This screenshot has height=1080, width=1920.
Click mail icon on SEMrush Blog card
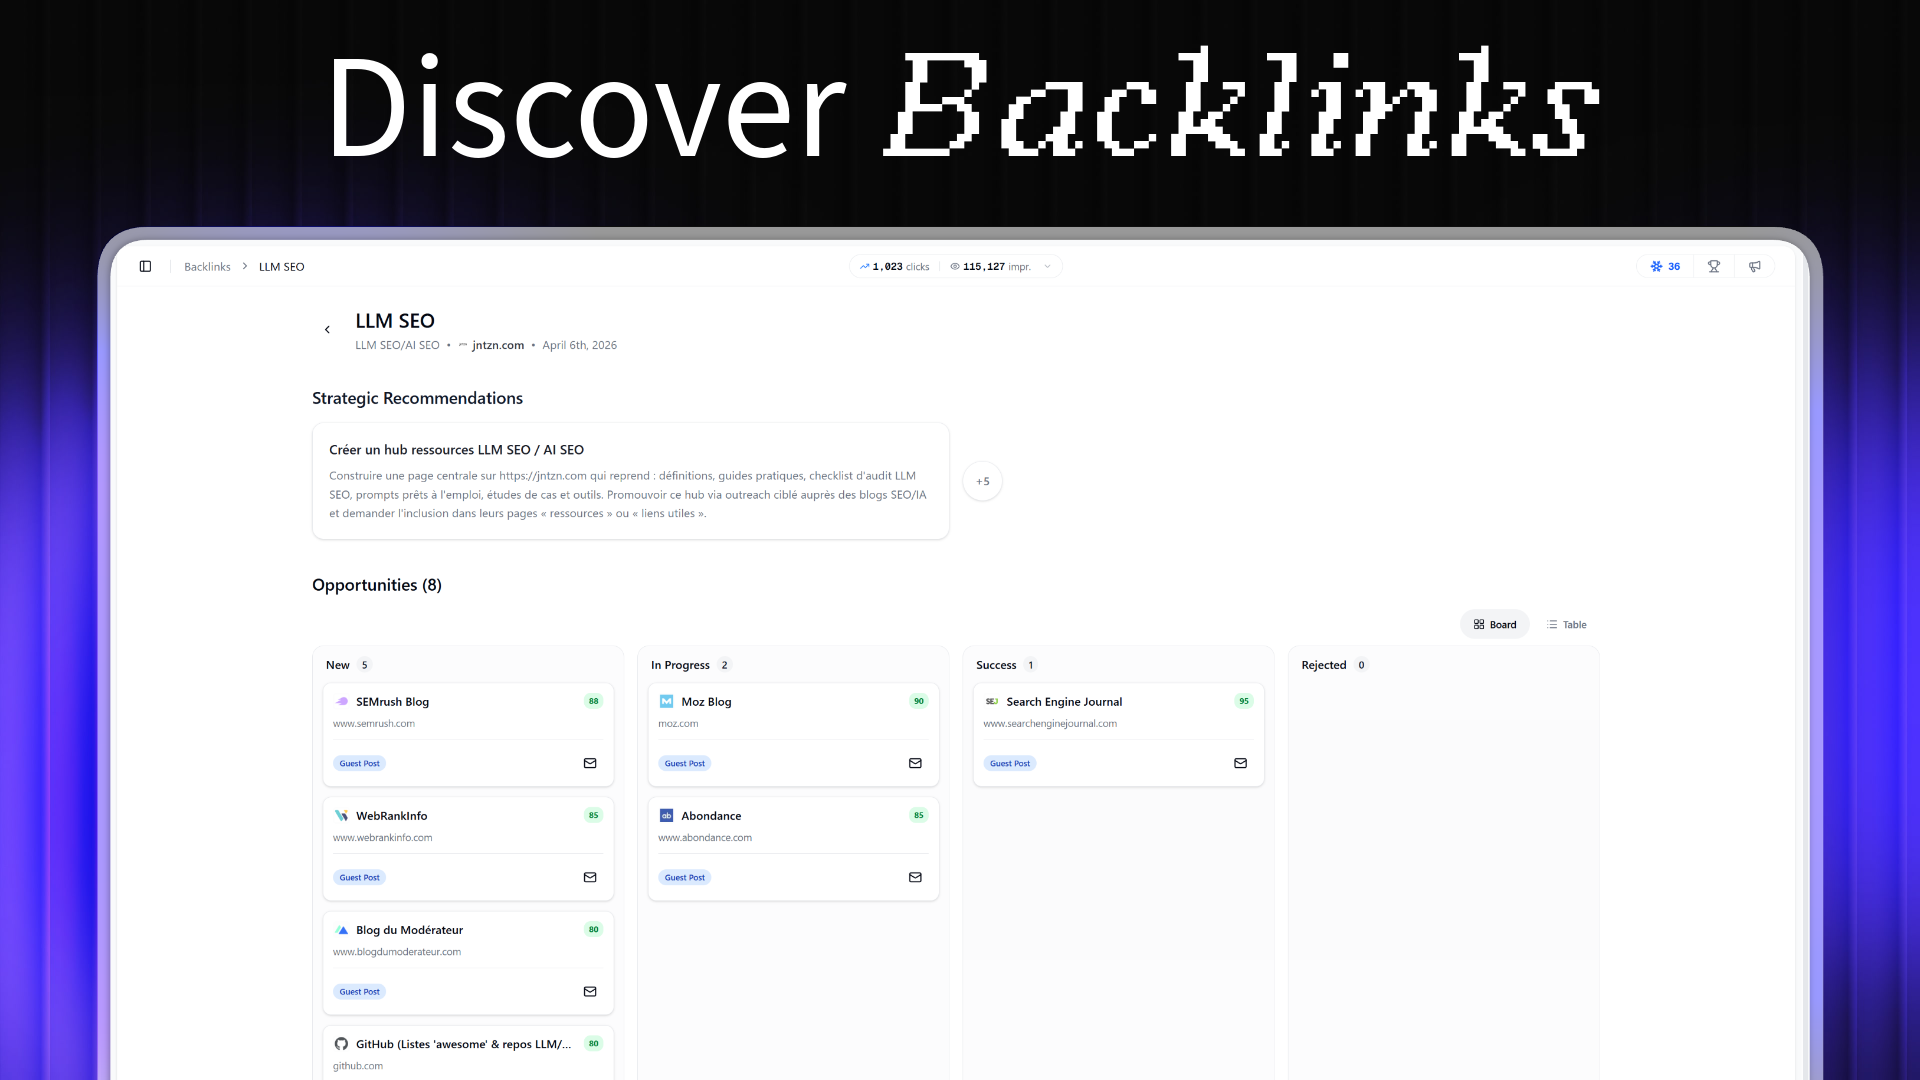[590, 763]
